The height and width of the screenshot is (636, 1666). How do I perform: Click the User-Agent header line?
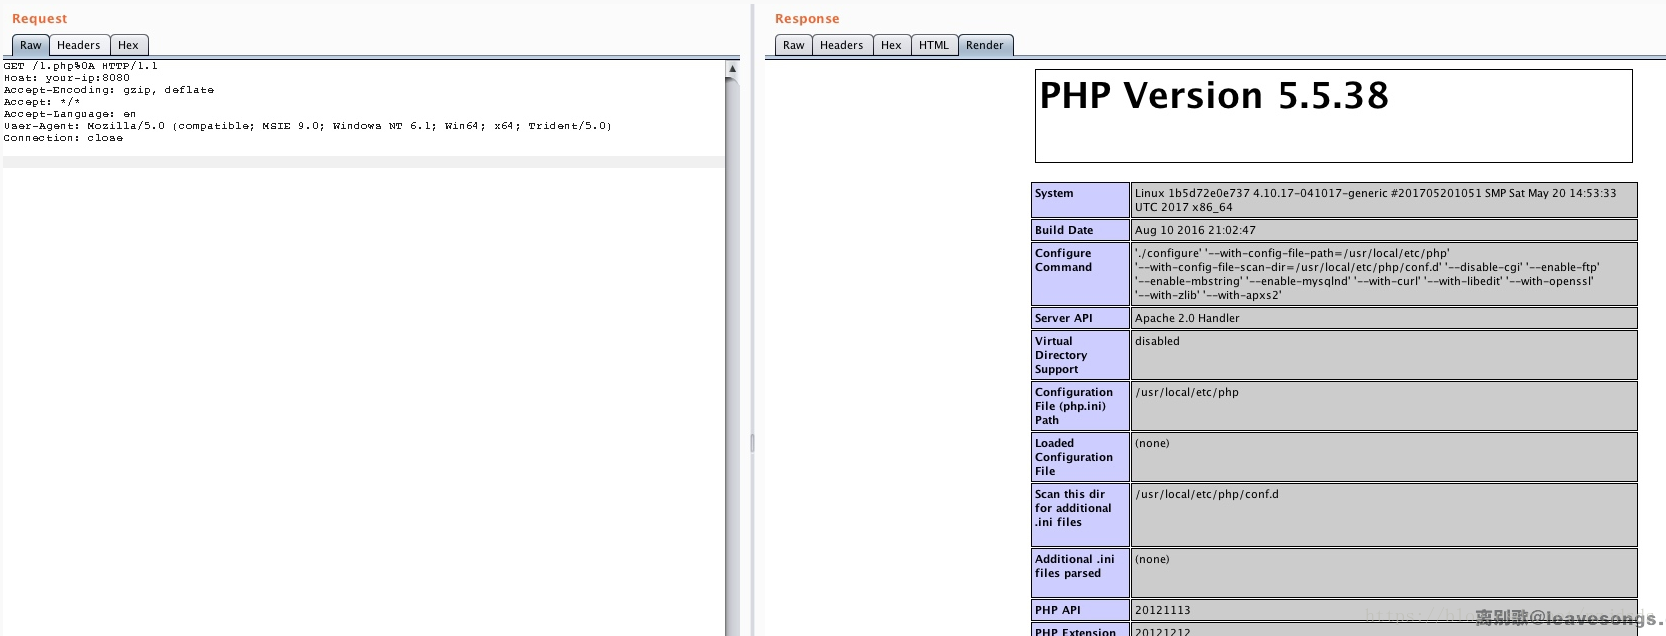(x=308, y=126)
